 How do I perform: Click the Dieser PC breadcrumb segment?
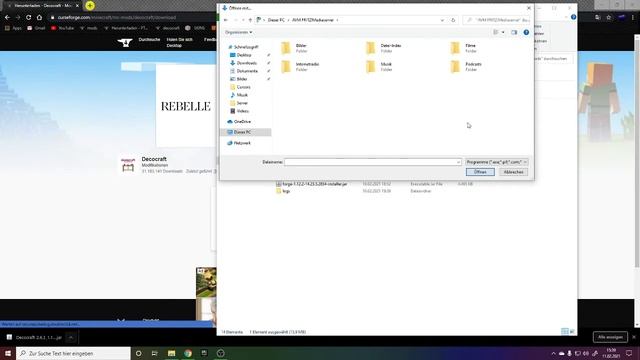click(x=276, y=20)
